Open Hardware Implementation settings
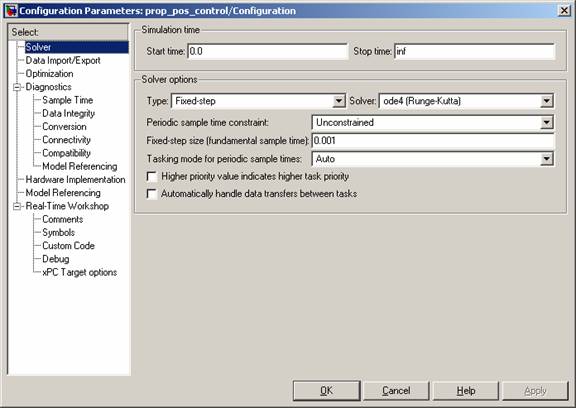 click(x=75, y=180)
